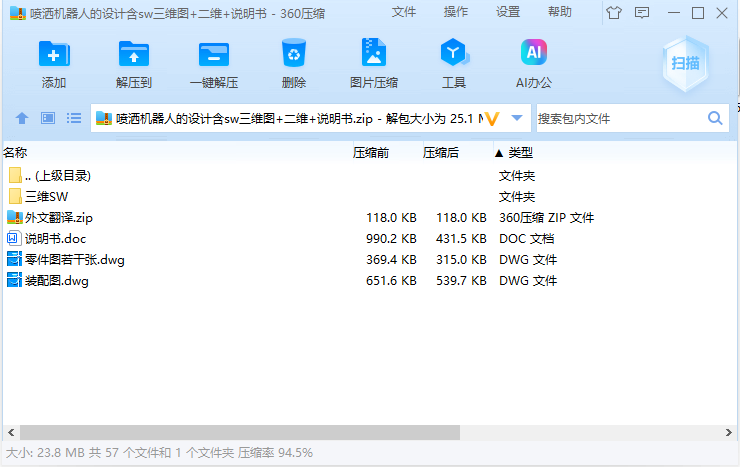
Task: Click the 539.7 KB compressed size cell
Action: 461,281
